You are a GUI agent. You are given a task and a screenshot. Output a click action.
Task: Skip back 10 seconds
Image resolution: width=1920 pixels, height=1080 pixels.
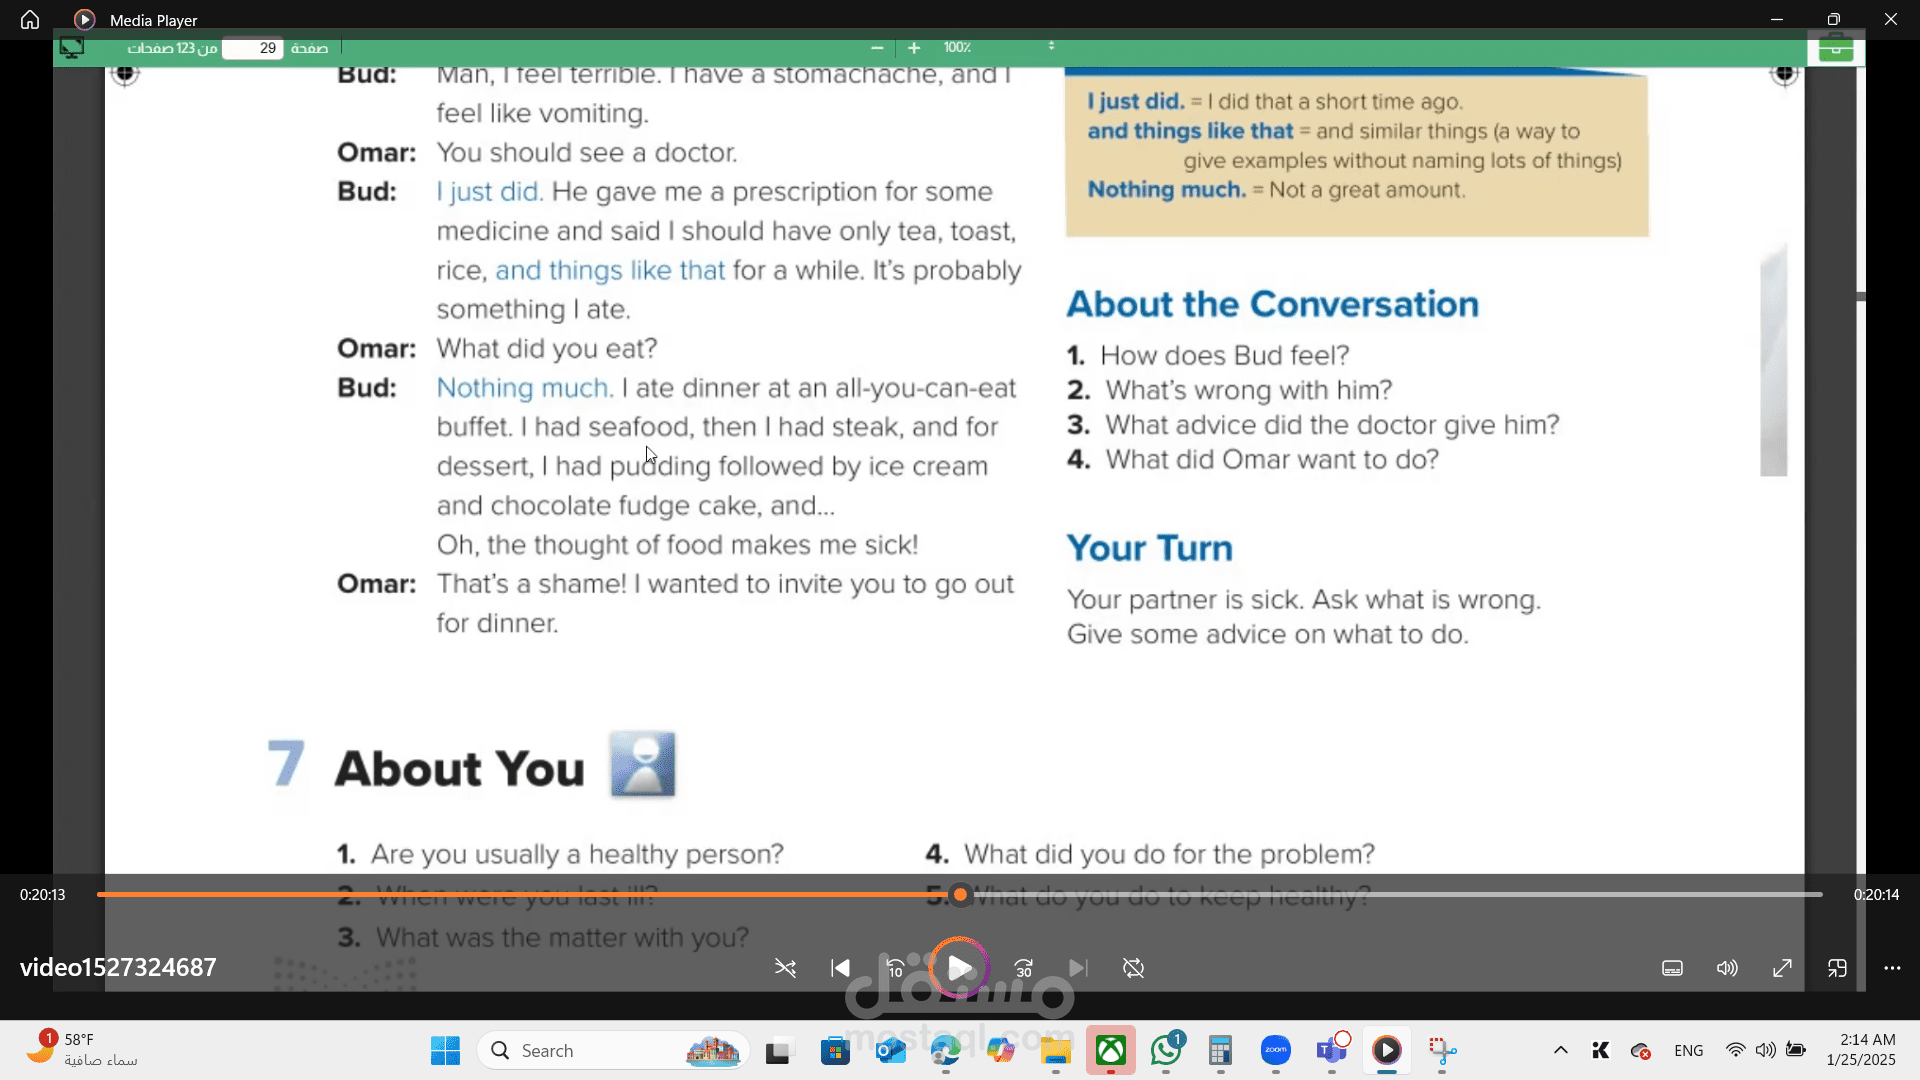point(895,968)
